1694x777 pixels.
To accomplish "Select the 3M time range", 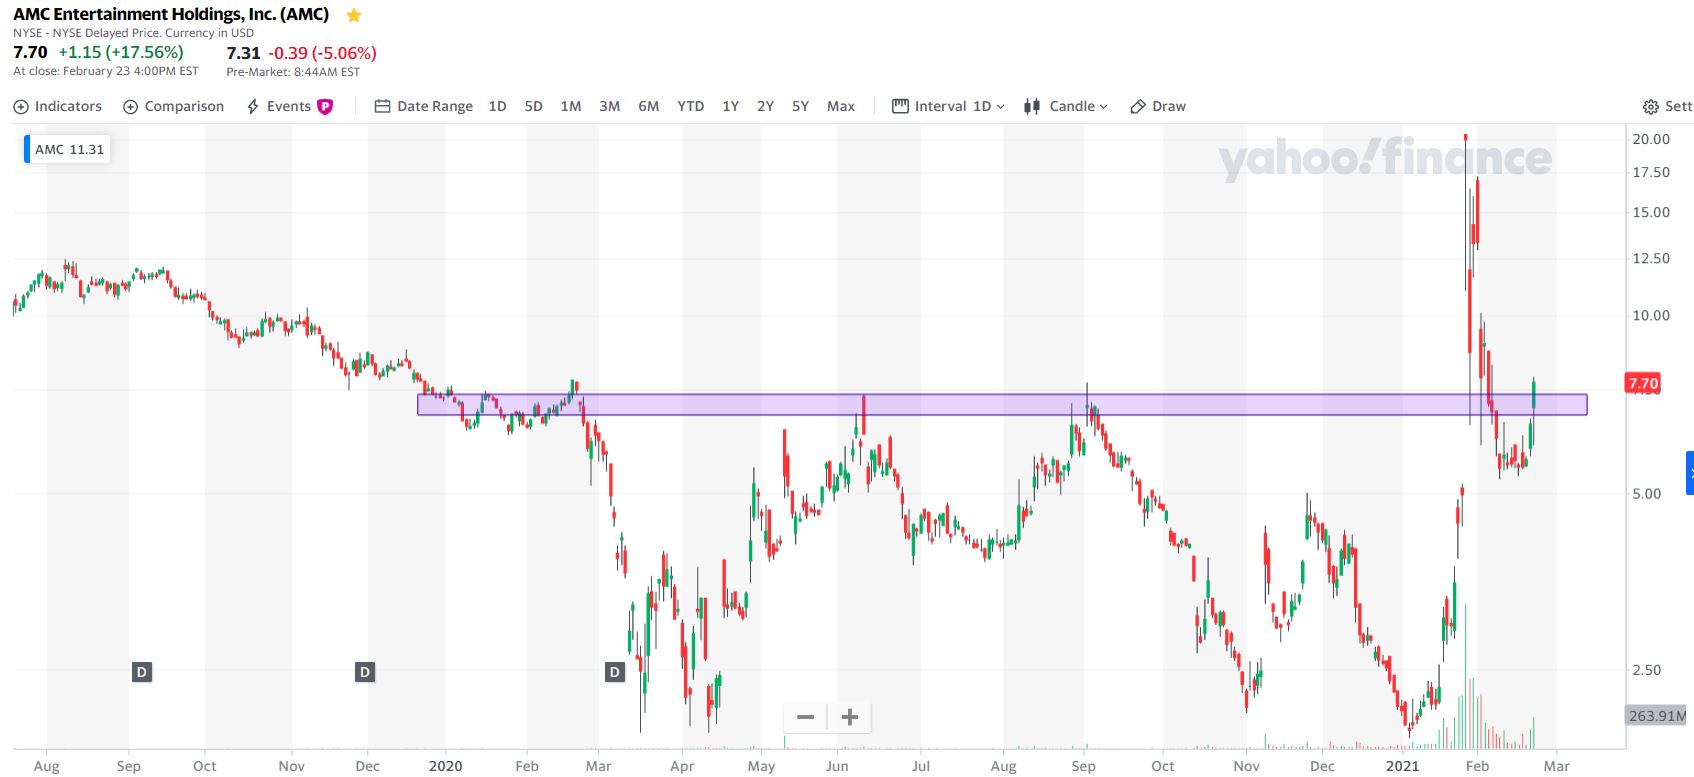I will [610, 106].
